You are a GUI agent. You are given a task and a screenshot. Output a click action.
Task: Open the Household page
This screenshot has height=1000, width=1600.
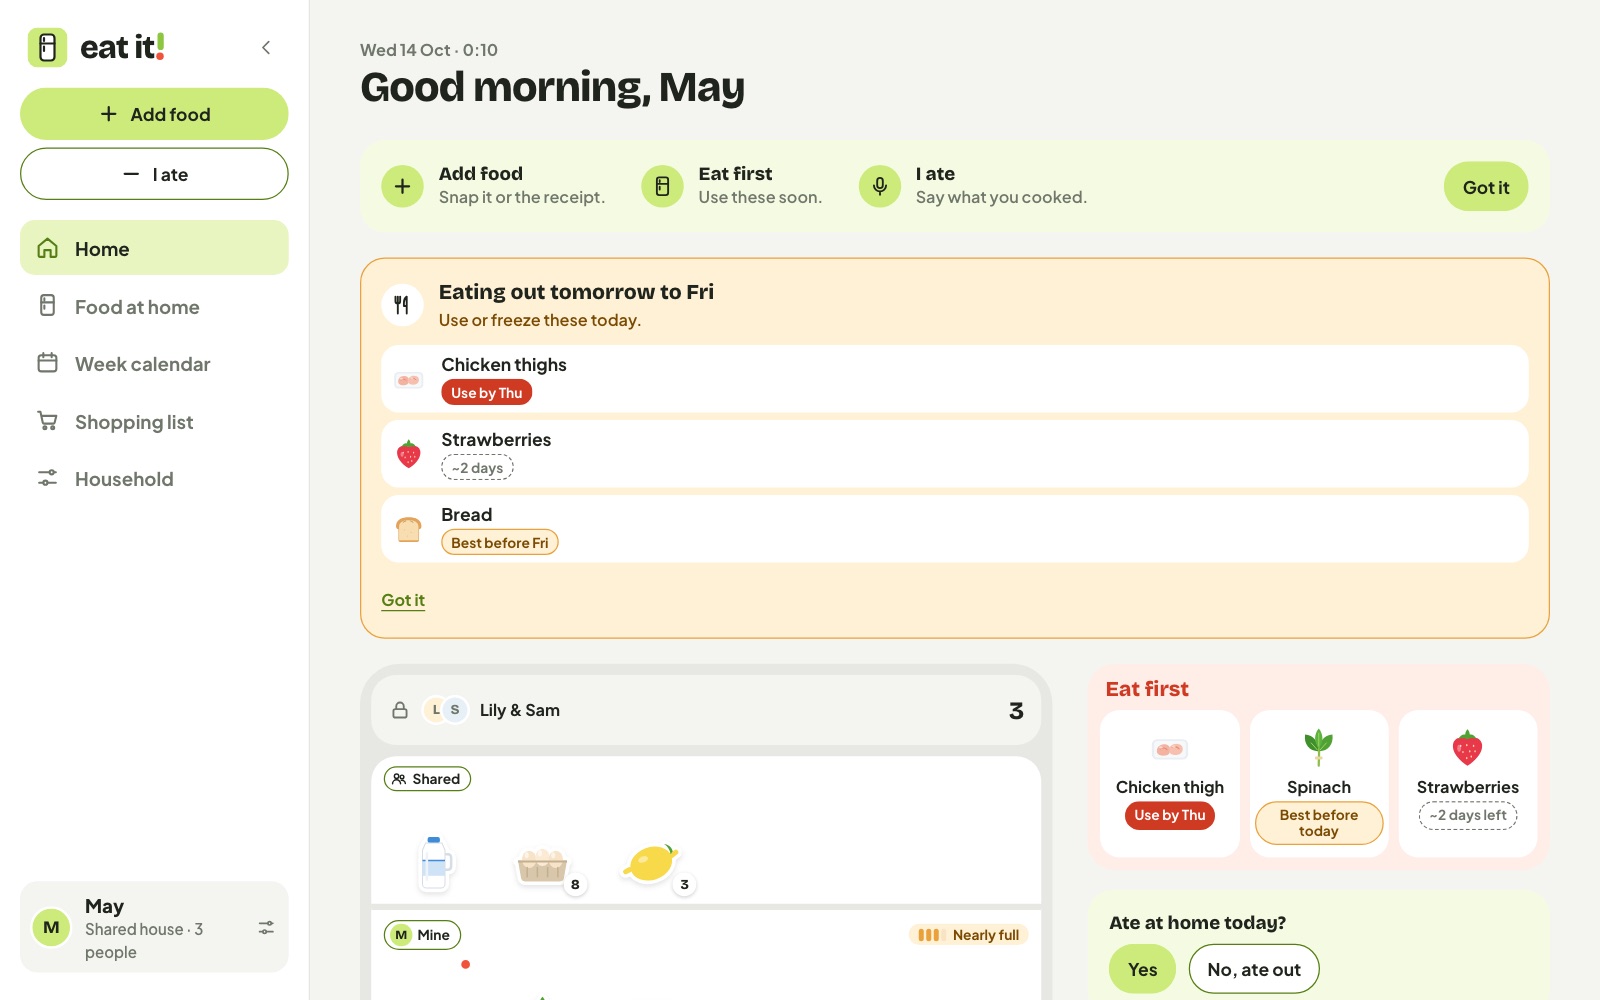click(x=154, y=479)
